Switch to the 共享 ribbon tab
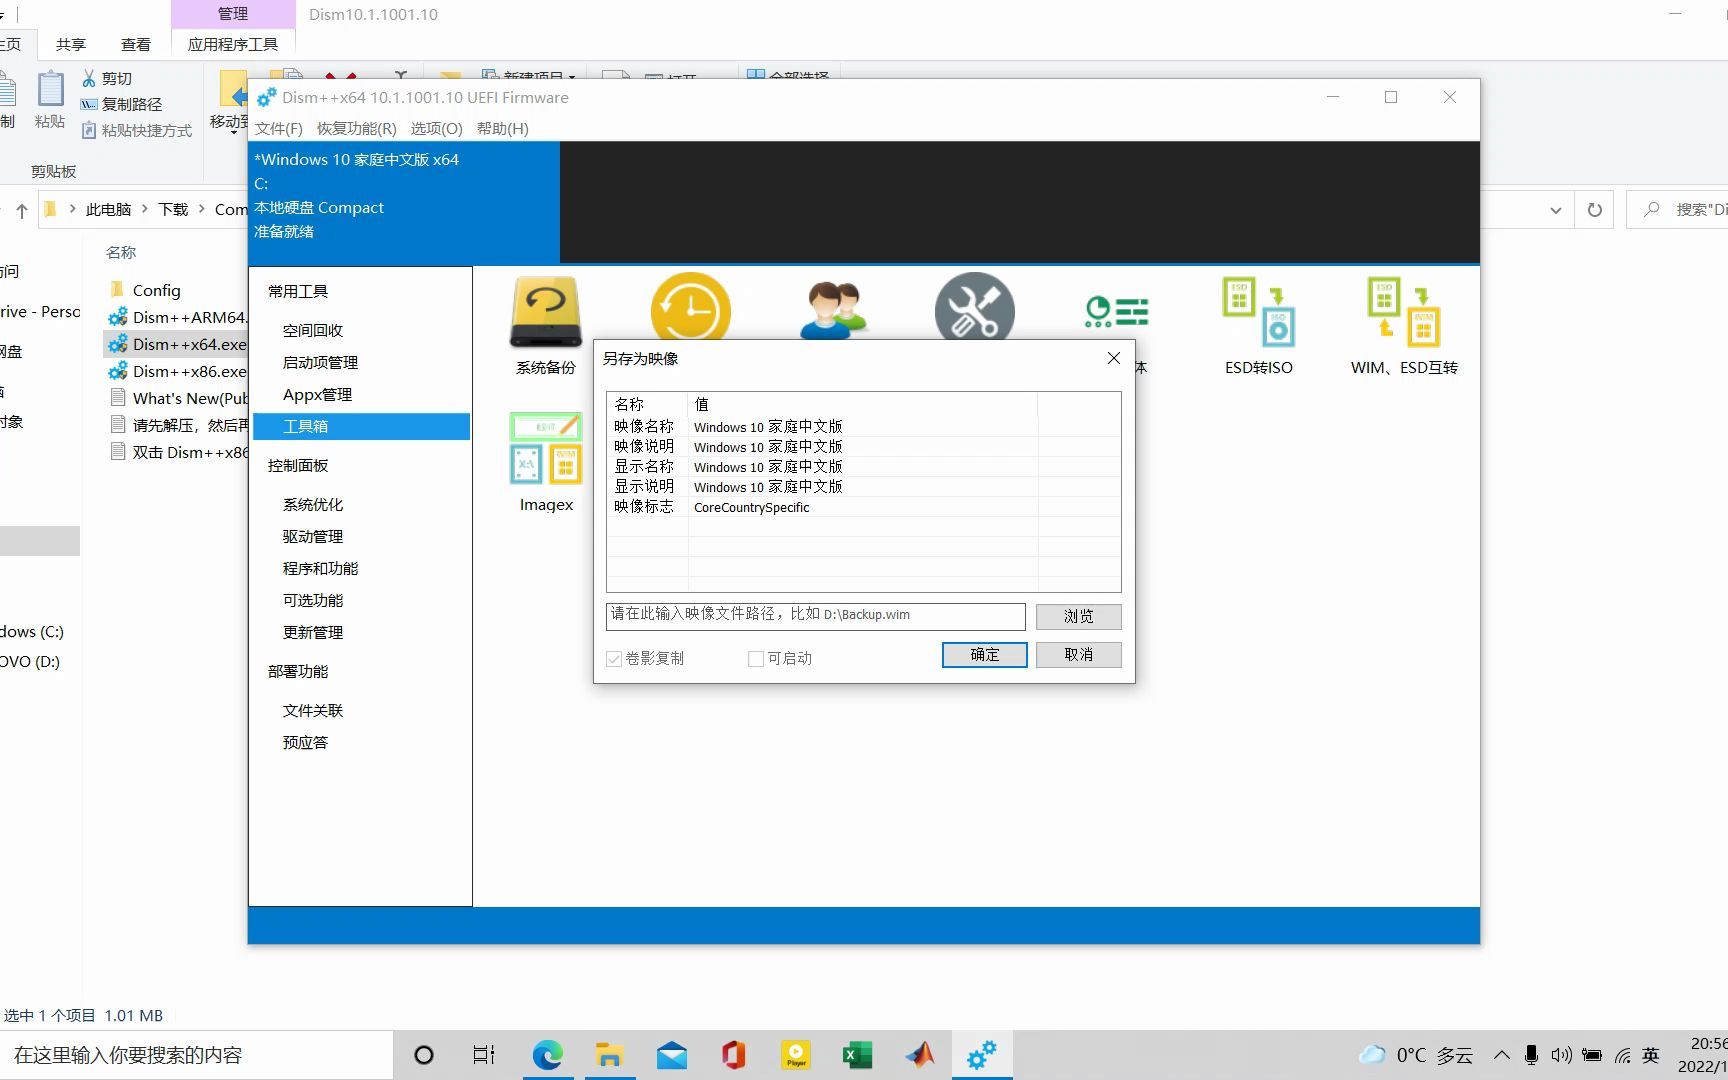The width and height of the screenshot is (1728, 1080). [x=71, y=44]
